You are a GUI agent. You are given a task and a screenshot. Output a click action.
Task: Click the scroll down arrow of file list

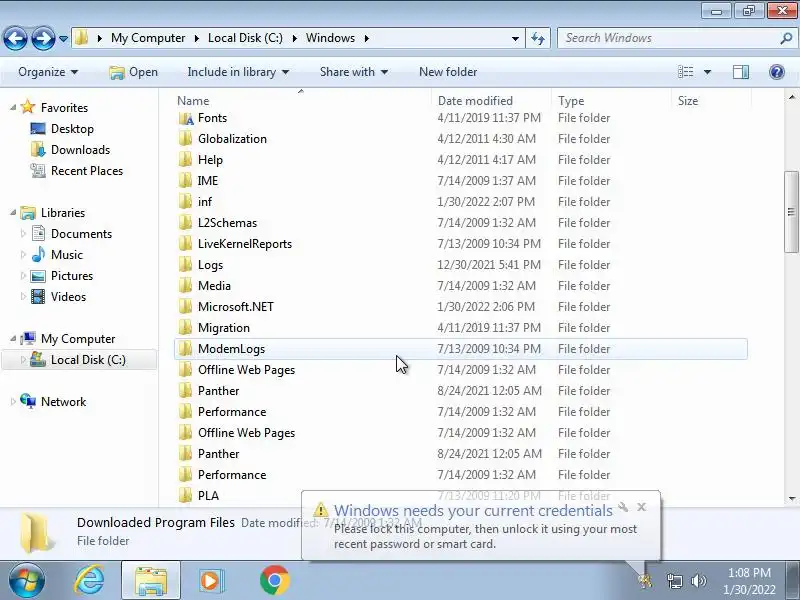pos(791,498)
